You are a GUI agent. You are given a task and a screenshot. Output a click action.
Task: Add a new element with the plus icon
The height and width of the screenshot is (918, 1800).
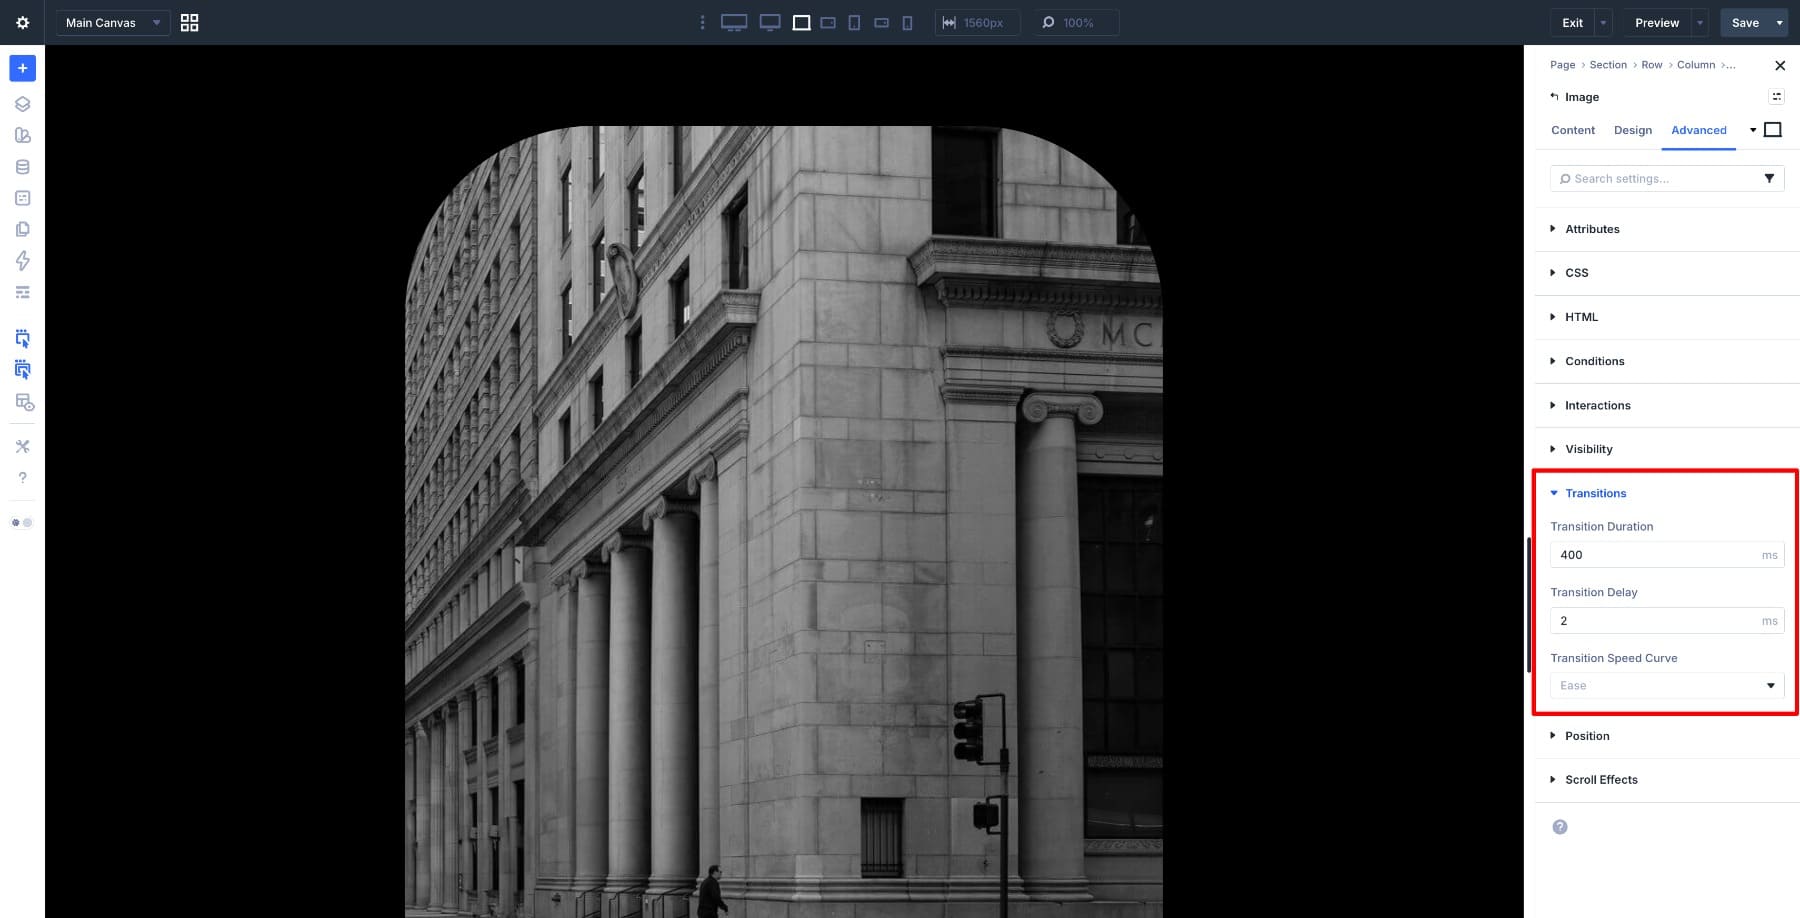click(x=22, y=68)
